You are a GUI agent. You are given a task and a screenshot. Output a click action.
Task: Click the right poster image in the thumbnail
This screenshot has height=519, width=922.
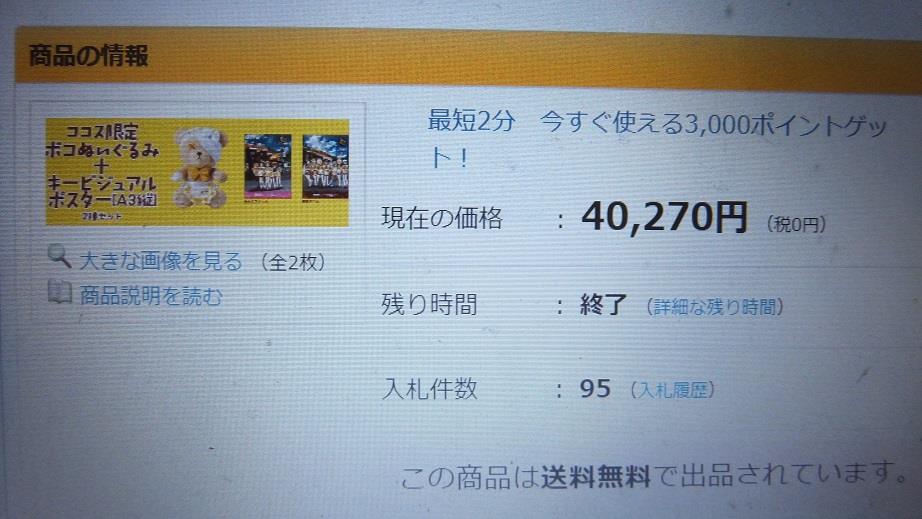[x=326, y=167]
